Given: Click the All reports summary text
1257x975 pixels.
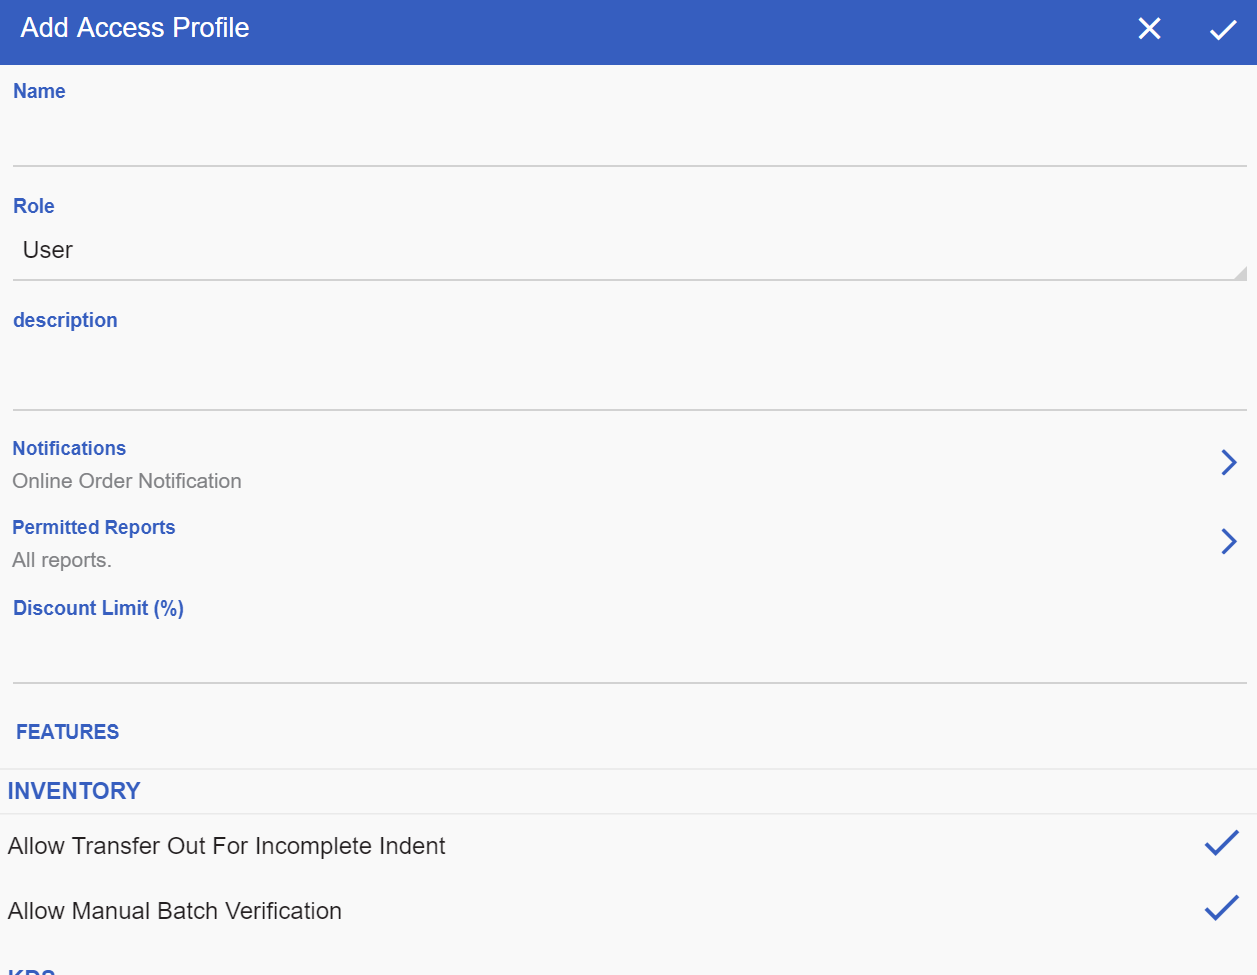Looking at the screenshot, I should click(x=62, y=560).
